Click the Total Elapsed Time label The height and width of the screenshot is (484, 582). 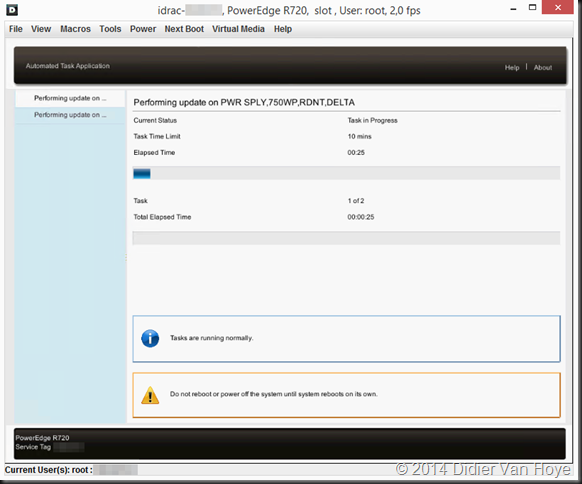click(162, 217)
